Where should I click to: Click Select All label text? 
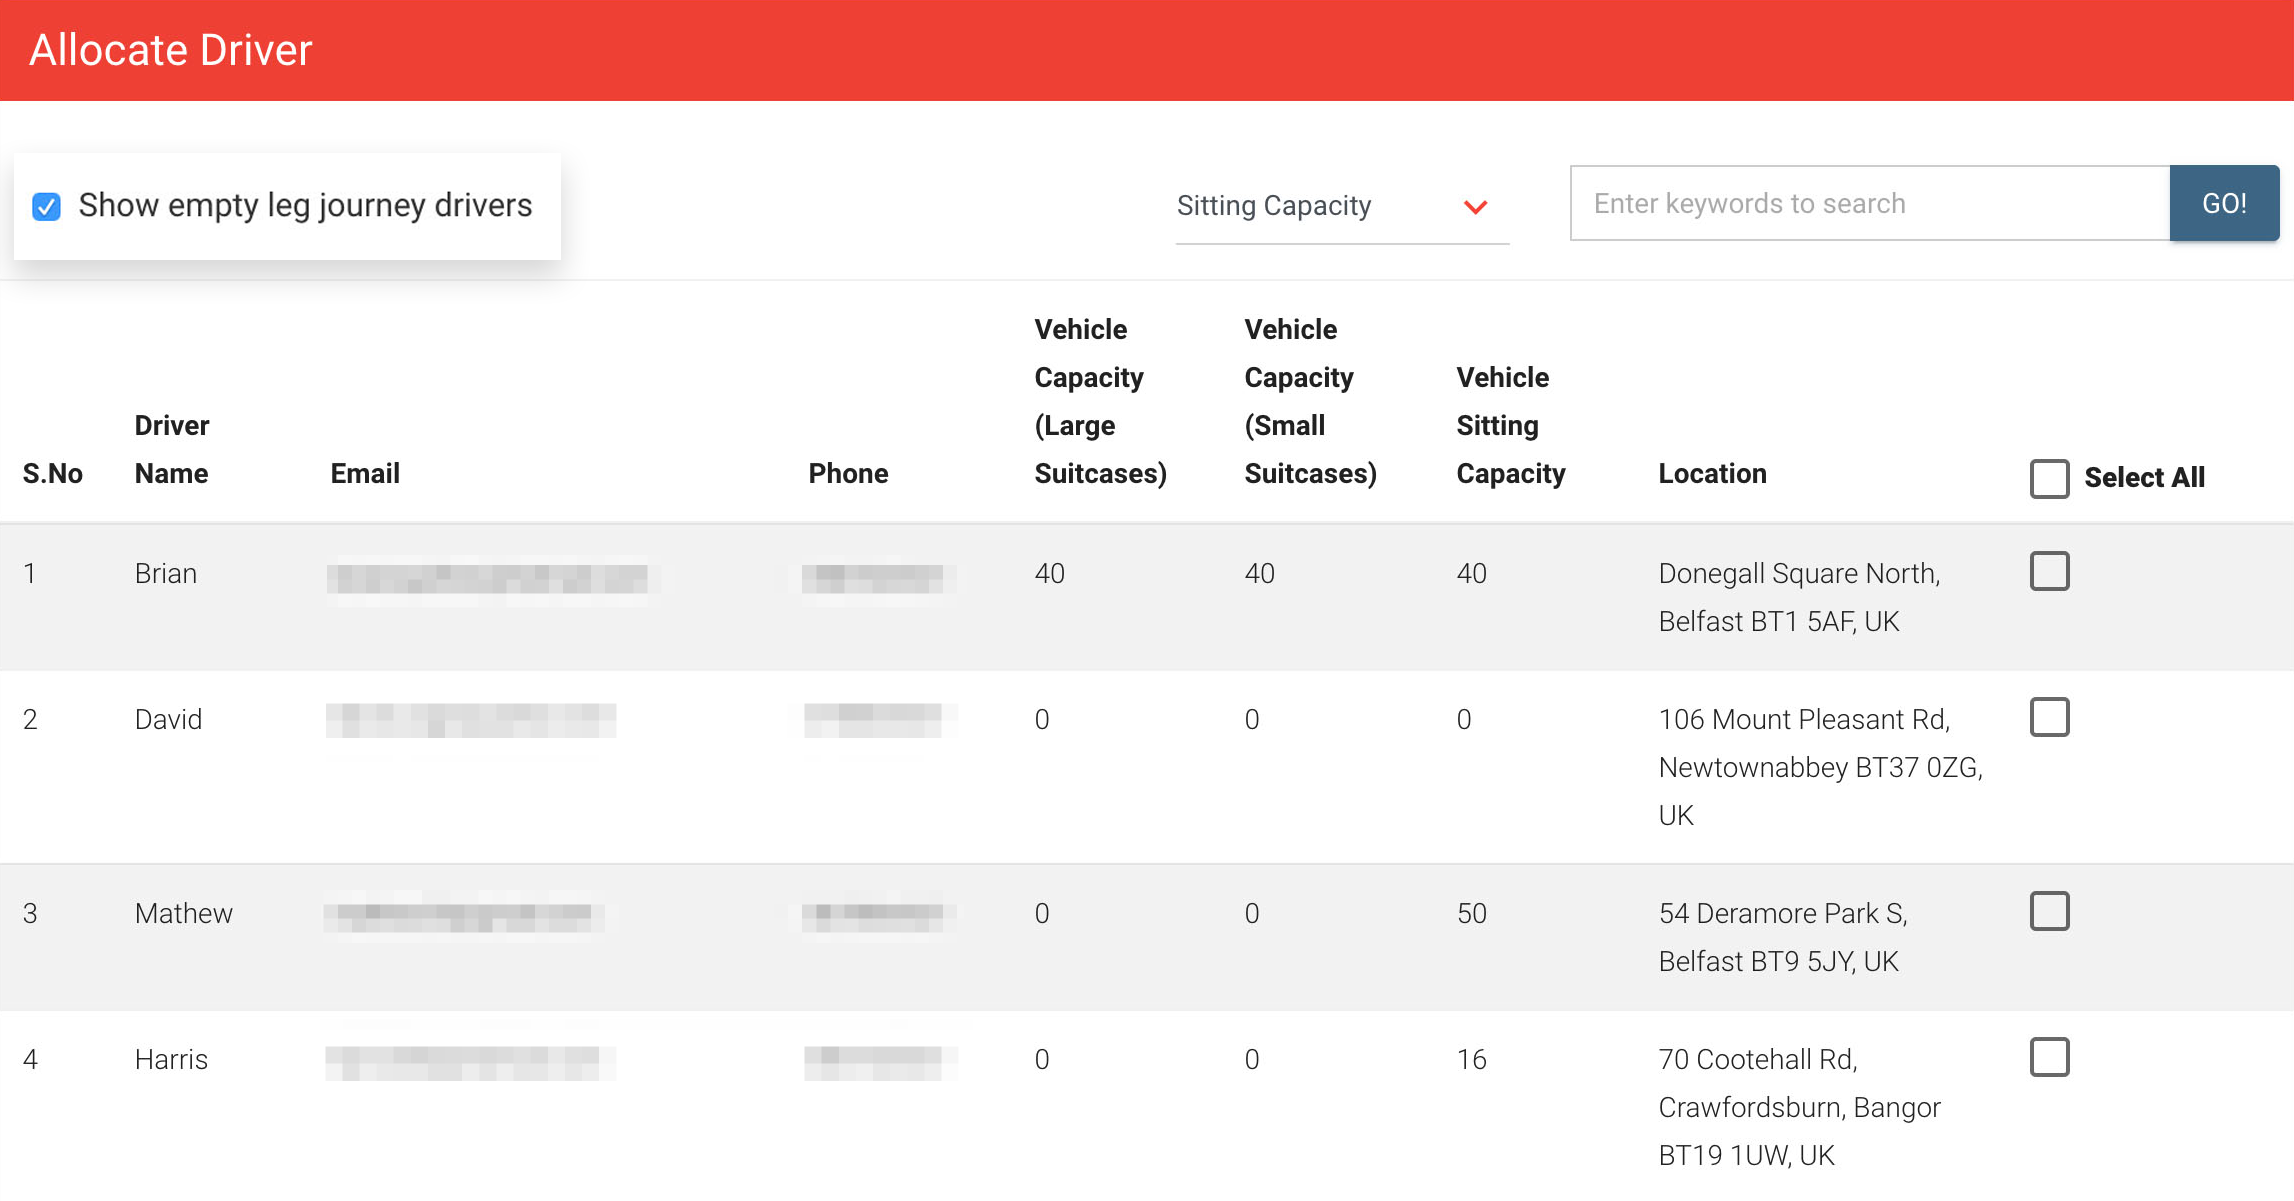[x=2144, y=478]
